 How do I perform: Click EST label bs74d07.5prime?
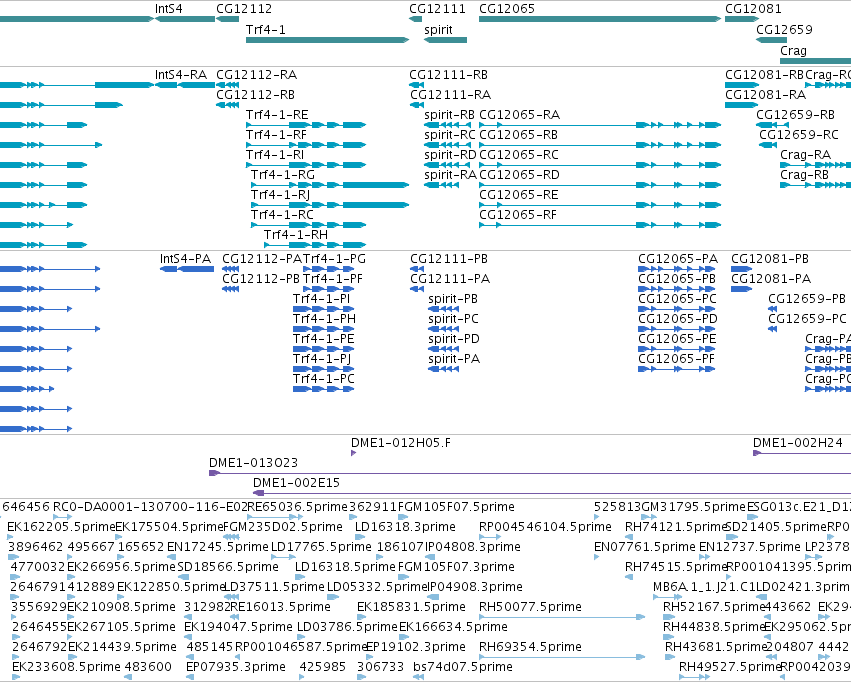click(463, 667)
